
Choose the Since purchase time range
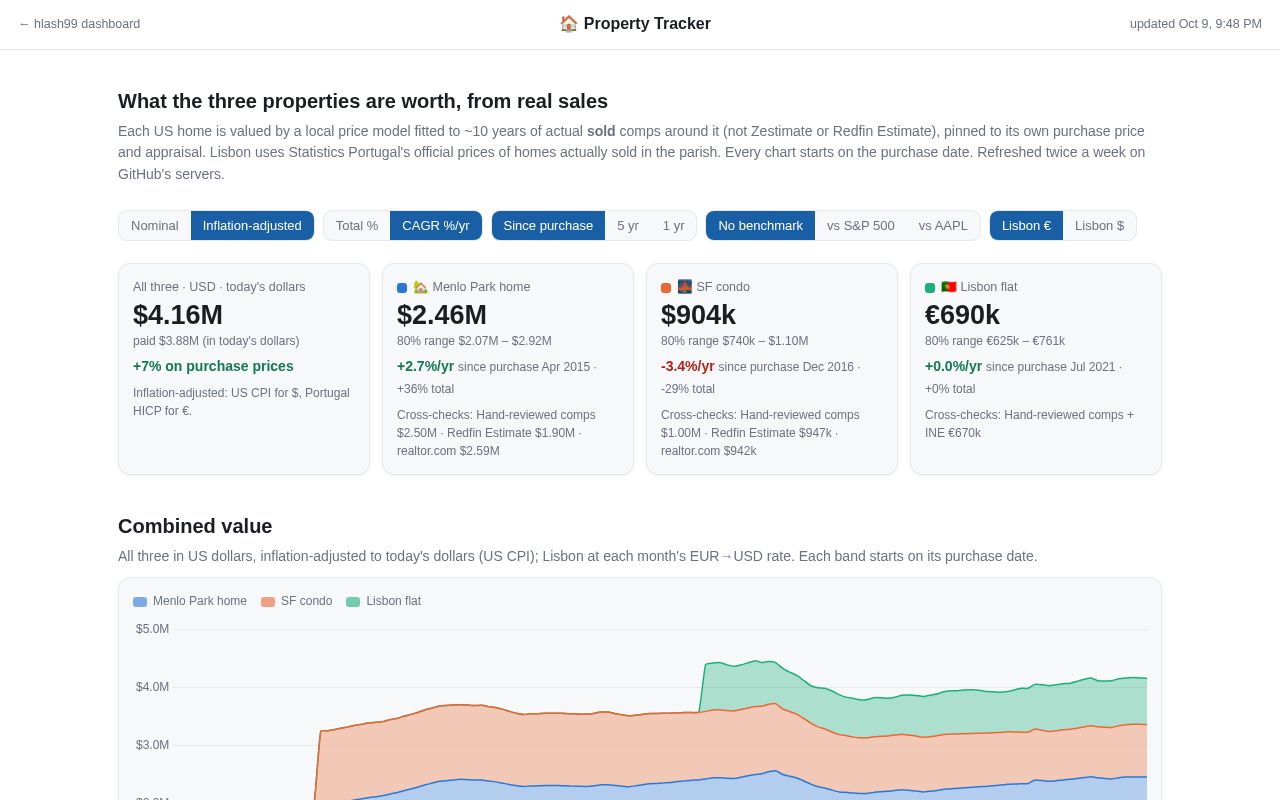[x=548, y=225]
